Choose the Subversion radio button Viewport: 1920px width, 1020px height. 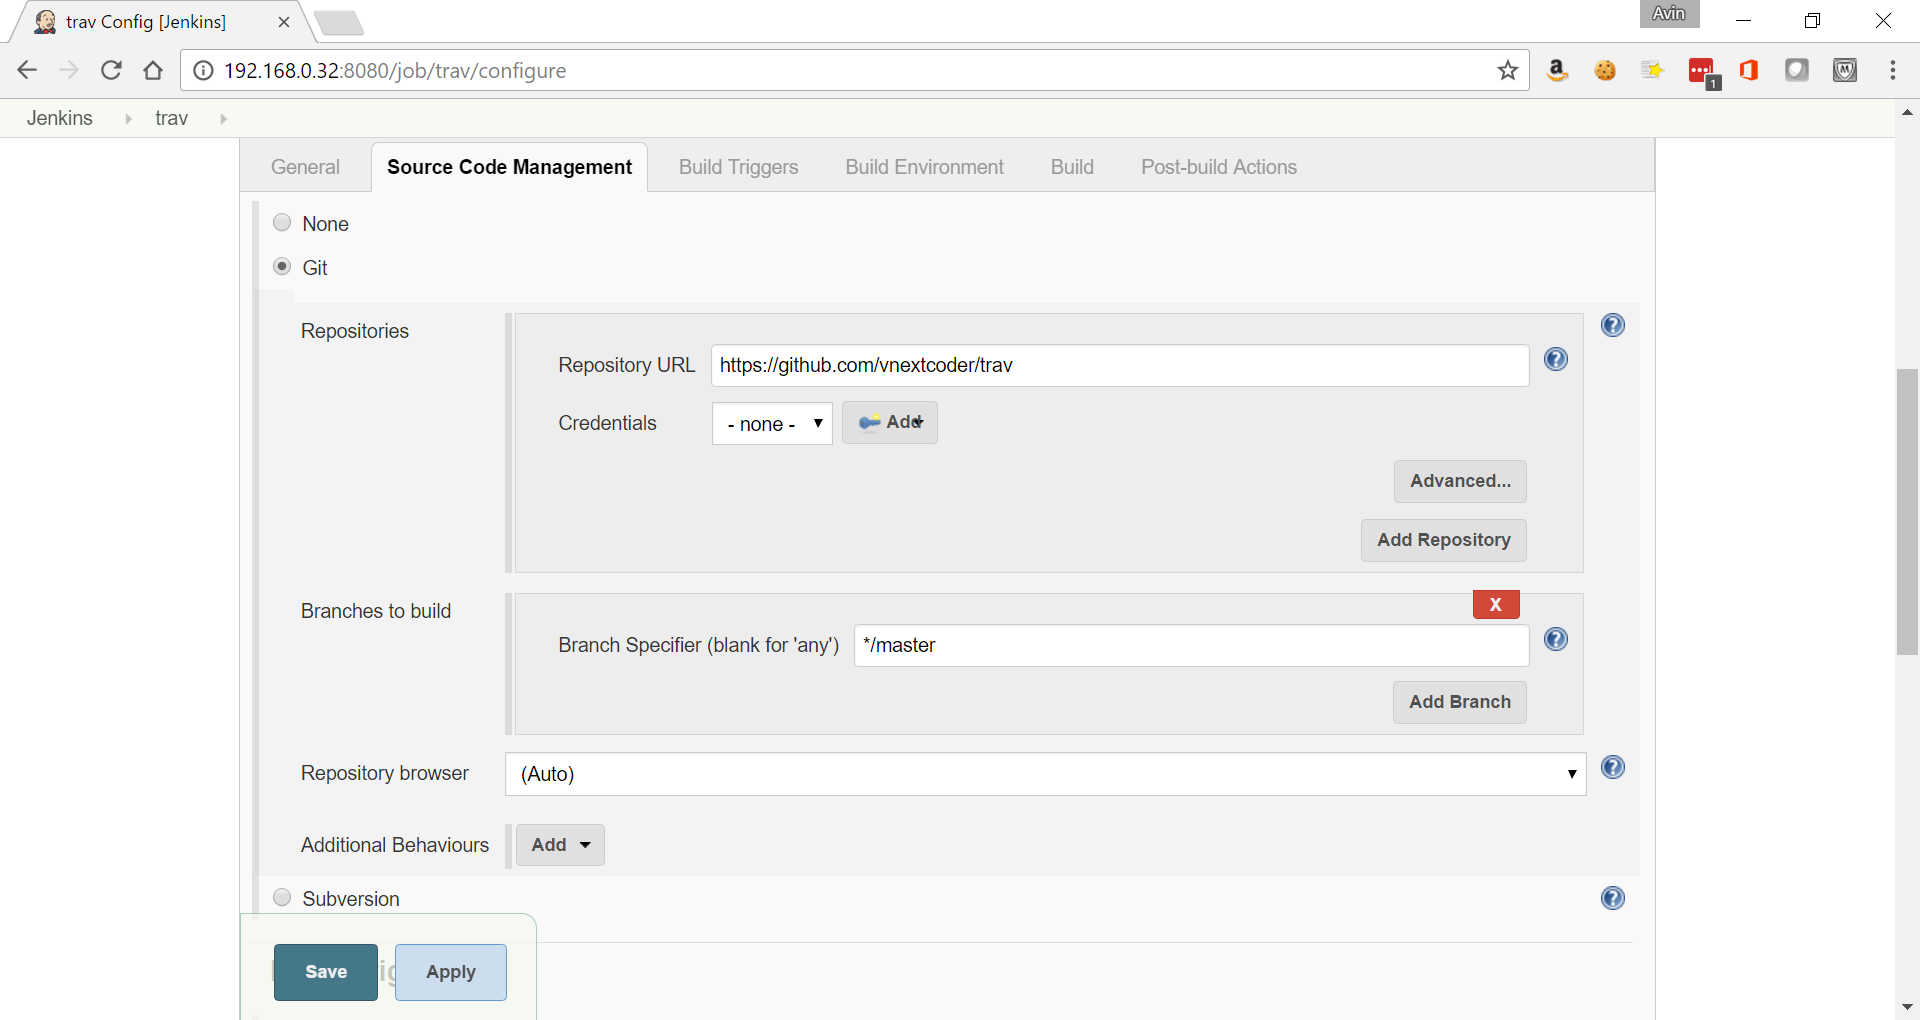pyautogui.click(x=282, y=898)
